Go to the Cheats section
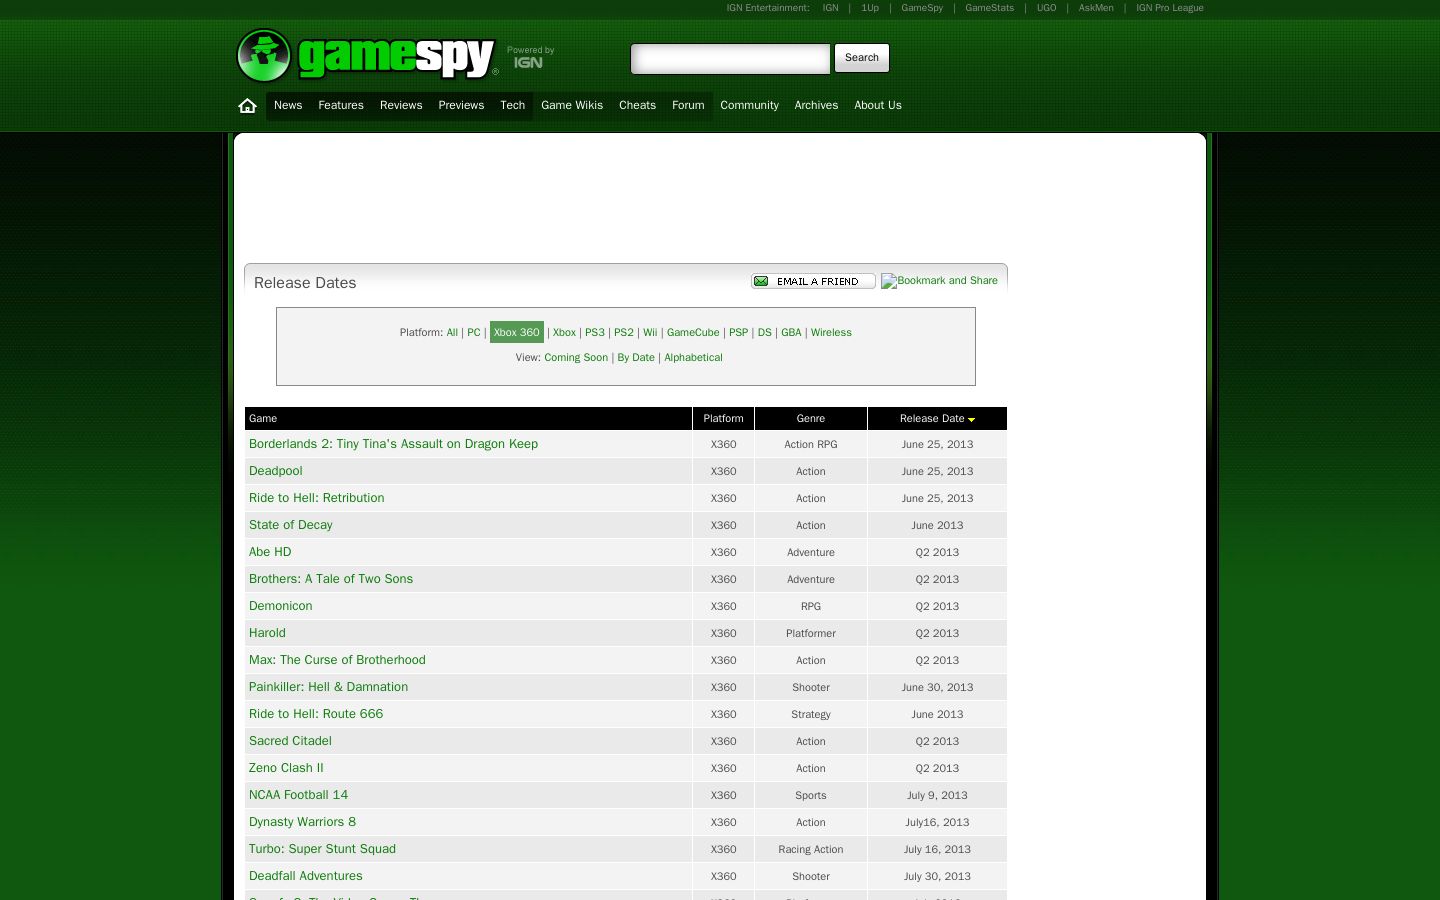Screen dimensions: 1440x900 click(637, 106)
